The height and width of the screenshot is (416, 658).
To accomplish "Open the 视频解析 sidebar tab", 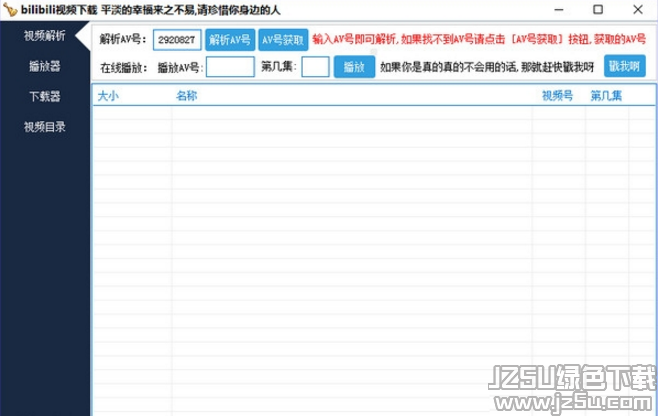I will click(44, 36).
